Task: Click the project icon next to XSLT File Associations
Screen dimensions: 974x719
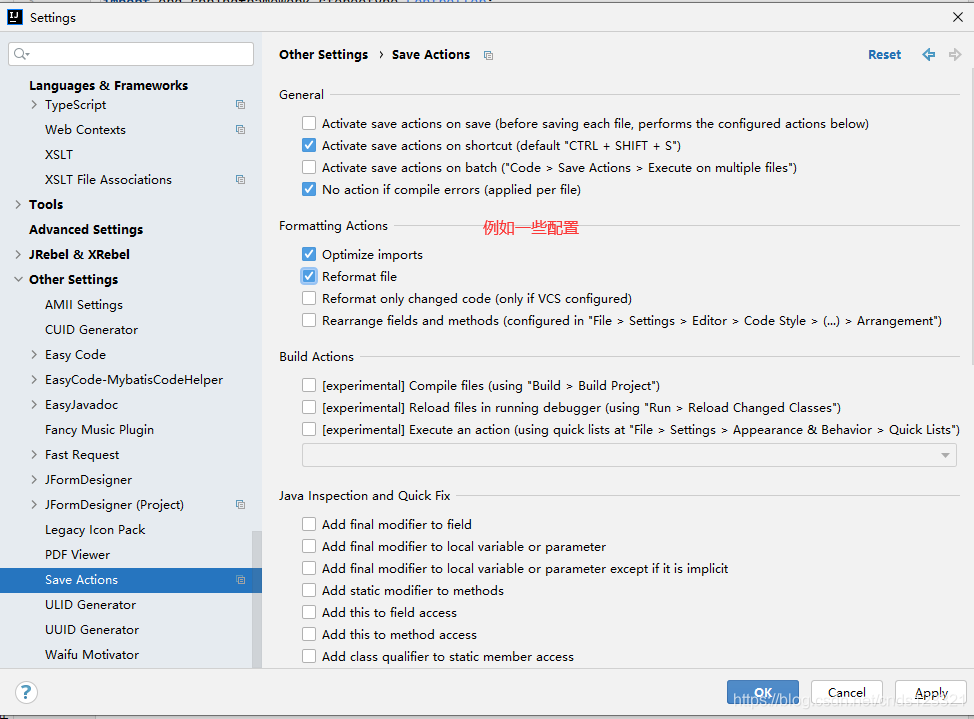Action: pos(240,180)
